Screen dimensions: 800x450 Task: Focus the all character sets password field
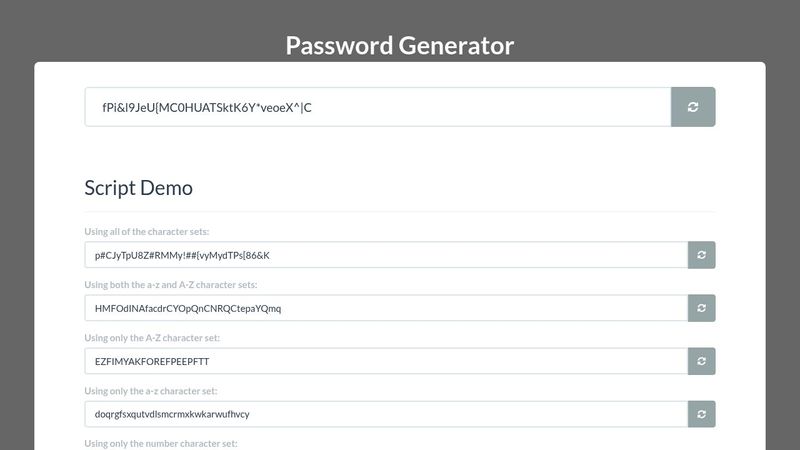tap(386, 255)
